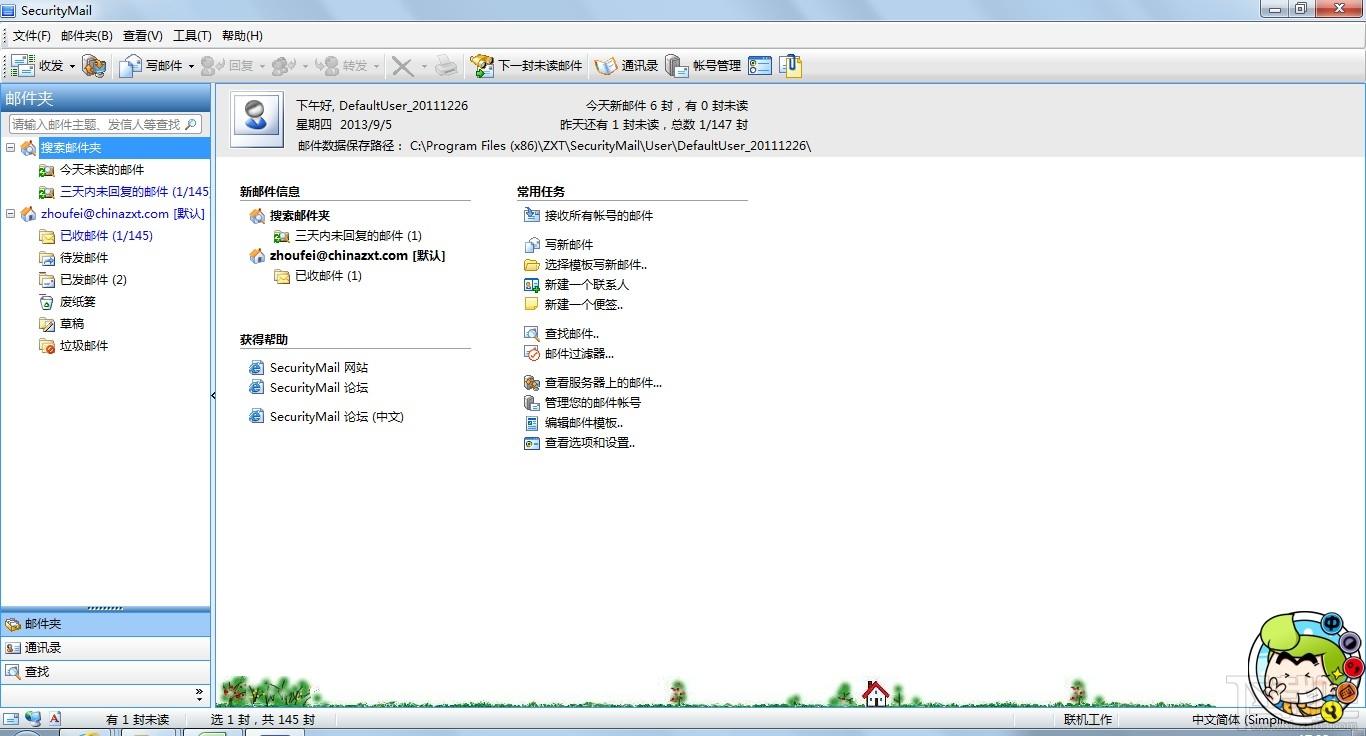The image size is (1366, 736).
Task: Open the dropdown arrow next to 转发
Action: click(376, 66)
